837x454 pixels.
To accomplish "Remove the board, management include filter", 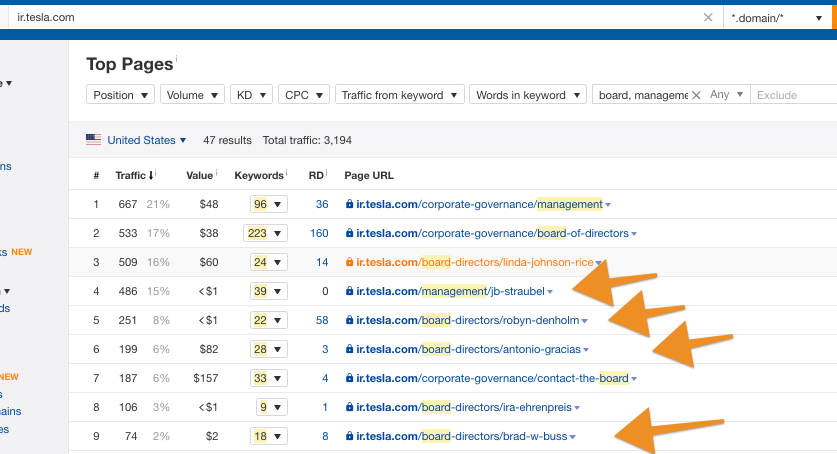I will click(x=696, y=95).
